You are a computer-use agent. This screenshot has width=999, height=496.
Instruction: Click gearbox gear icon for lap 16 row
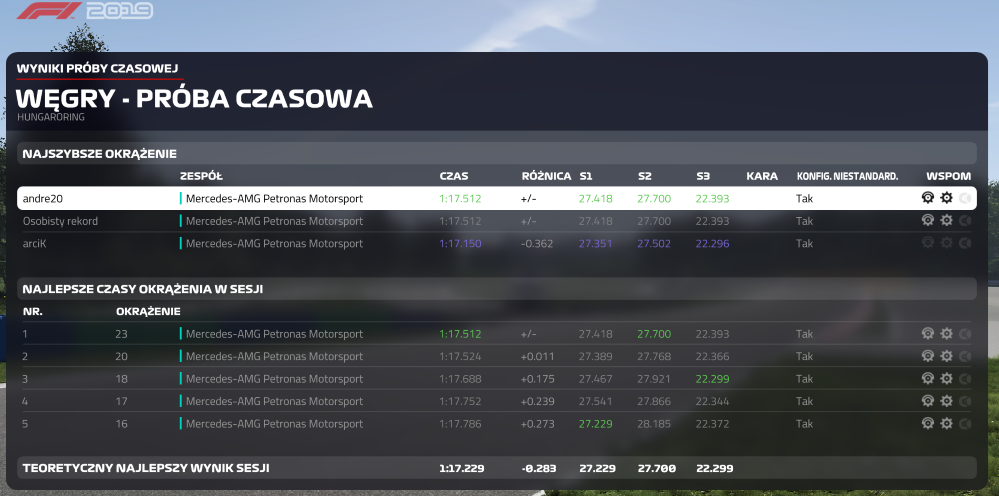(x=947, y=423)
